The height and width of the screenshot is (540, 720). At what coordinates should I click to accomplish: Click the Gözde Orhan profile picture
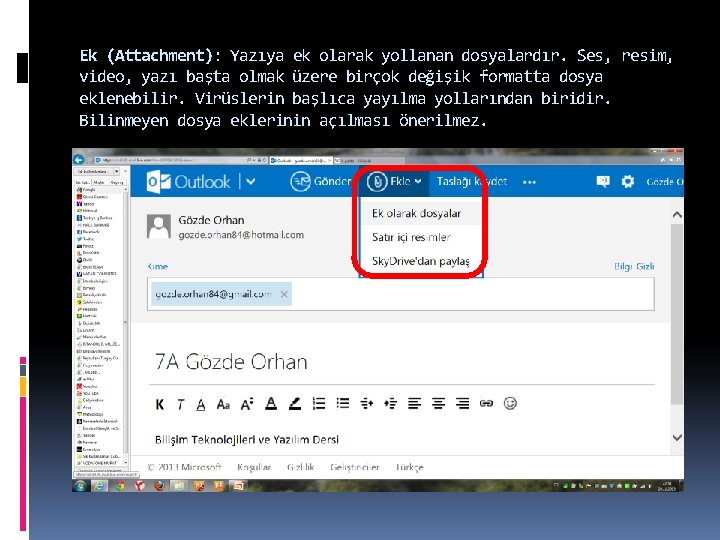pyautogui.click(x=159, y=226)
